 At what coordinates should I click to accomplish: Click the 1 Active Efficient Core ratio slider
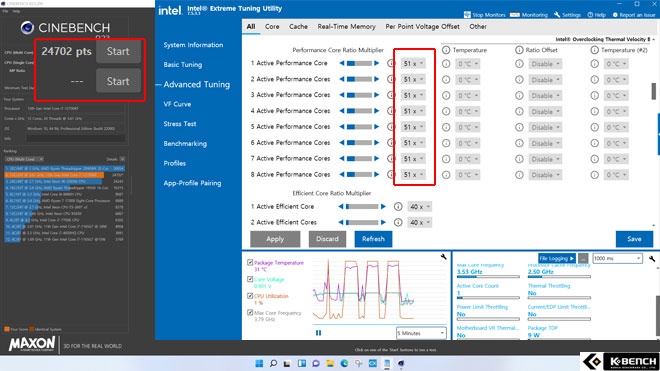click(x=362, y=206)
